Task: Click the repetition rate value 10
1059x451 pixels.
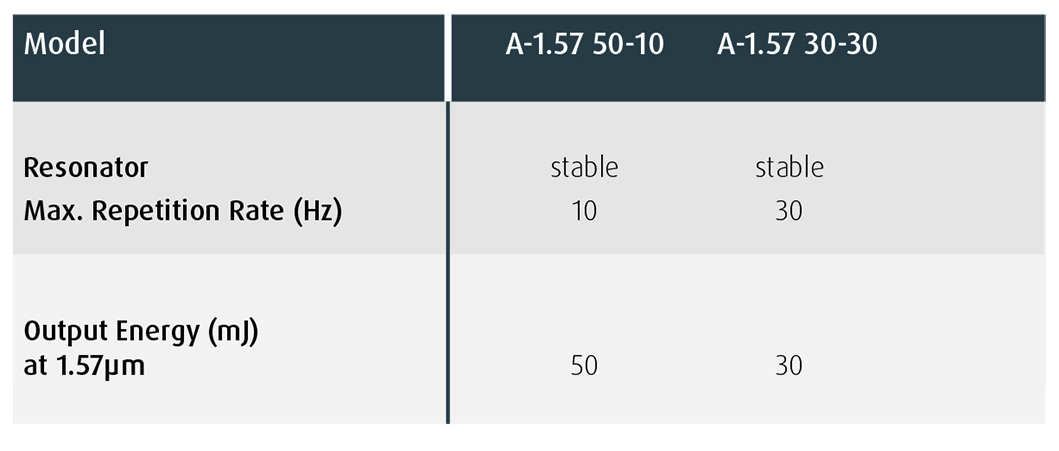Action: click(584, 212)
